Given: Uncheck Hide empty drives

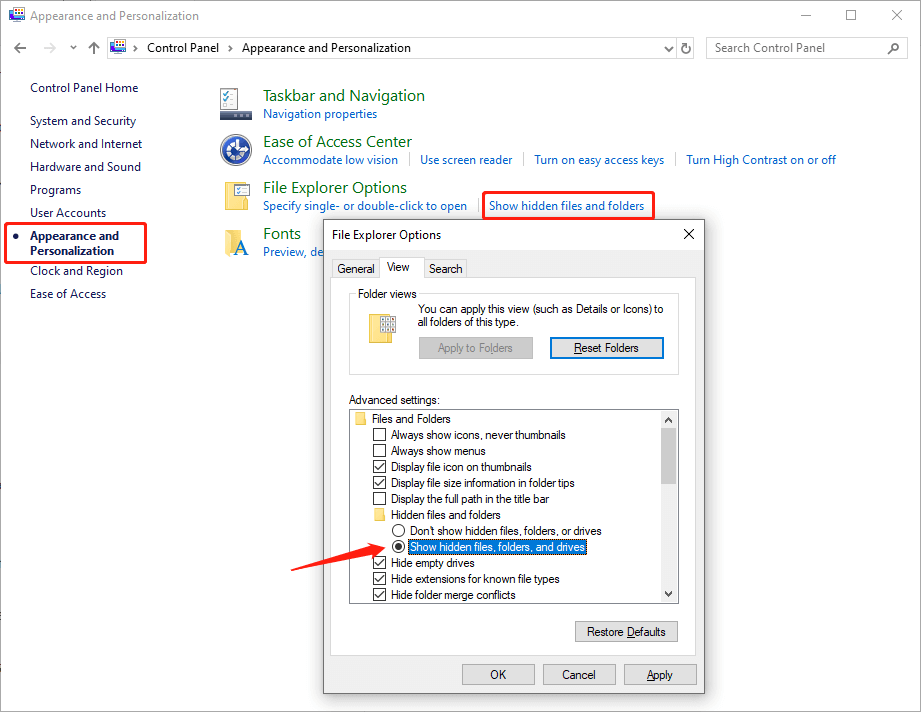Looking at the screenshot, I should [x=380, y=563].
